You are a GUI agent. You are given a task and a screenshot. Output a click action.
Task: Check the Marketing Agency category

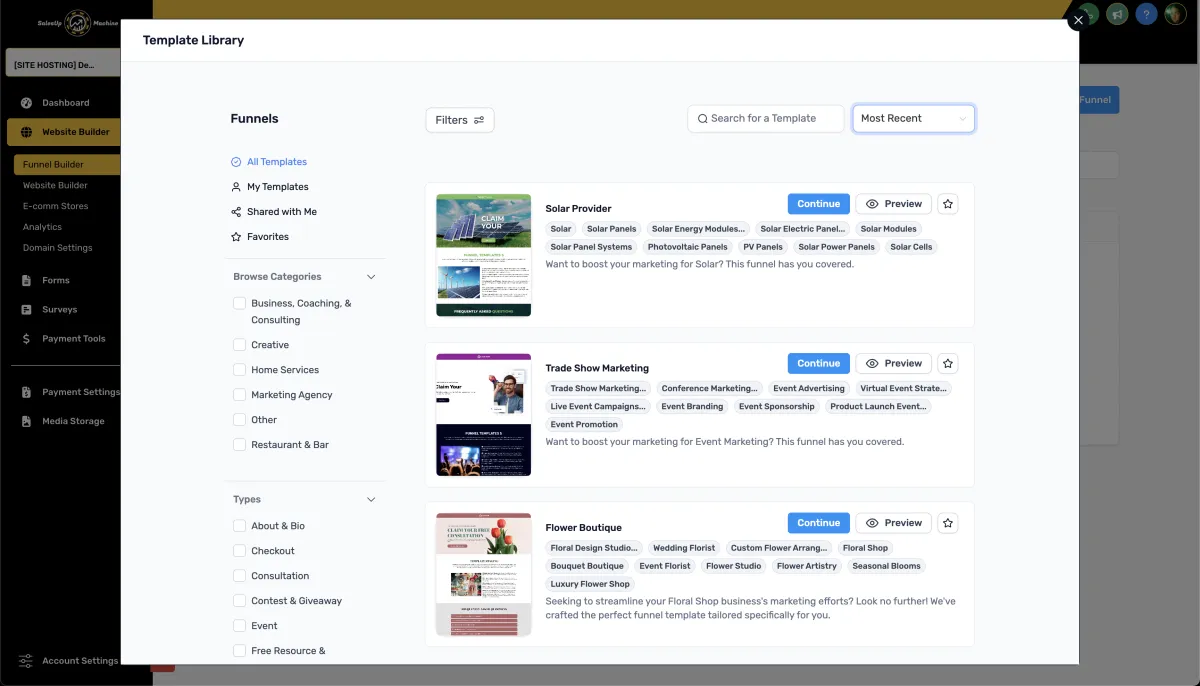[239, 395]
